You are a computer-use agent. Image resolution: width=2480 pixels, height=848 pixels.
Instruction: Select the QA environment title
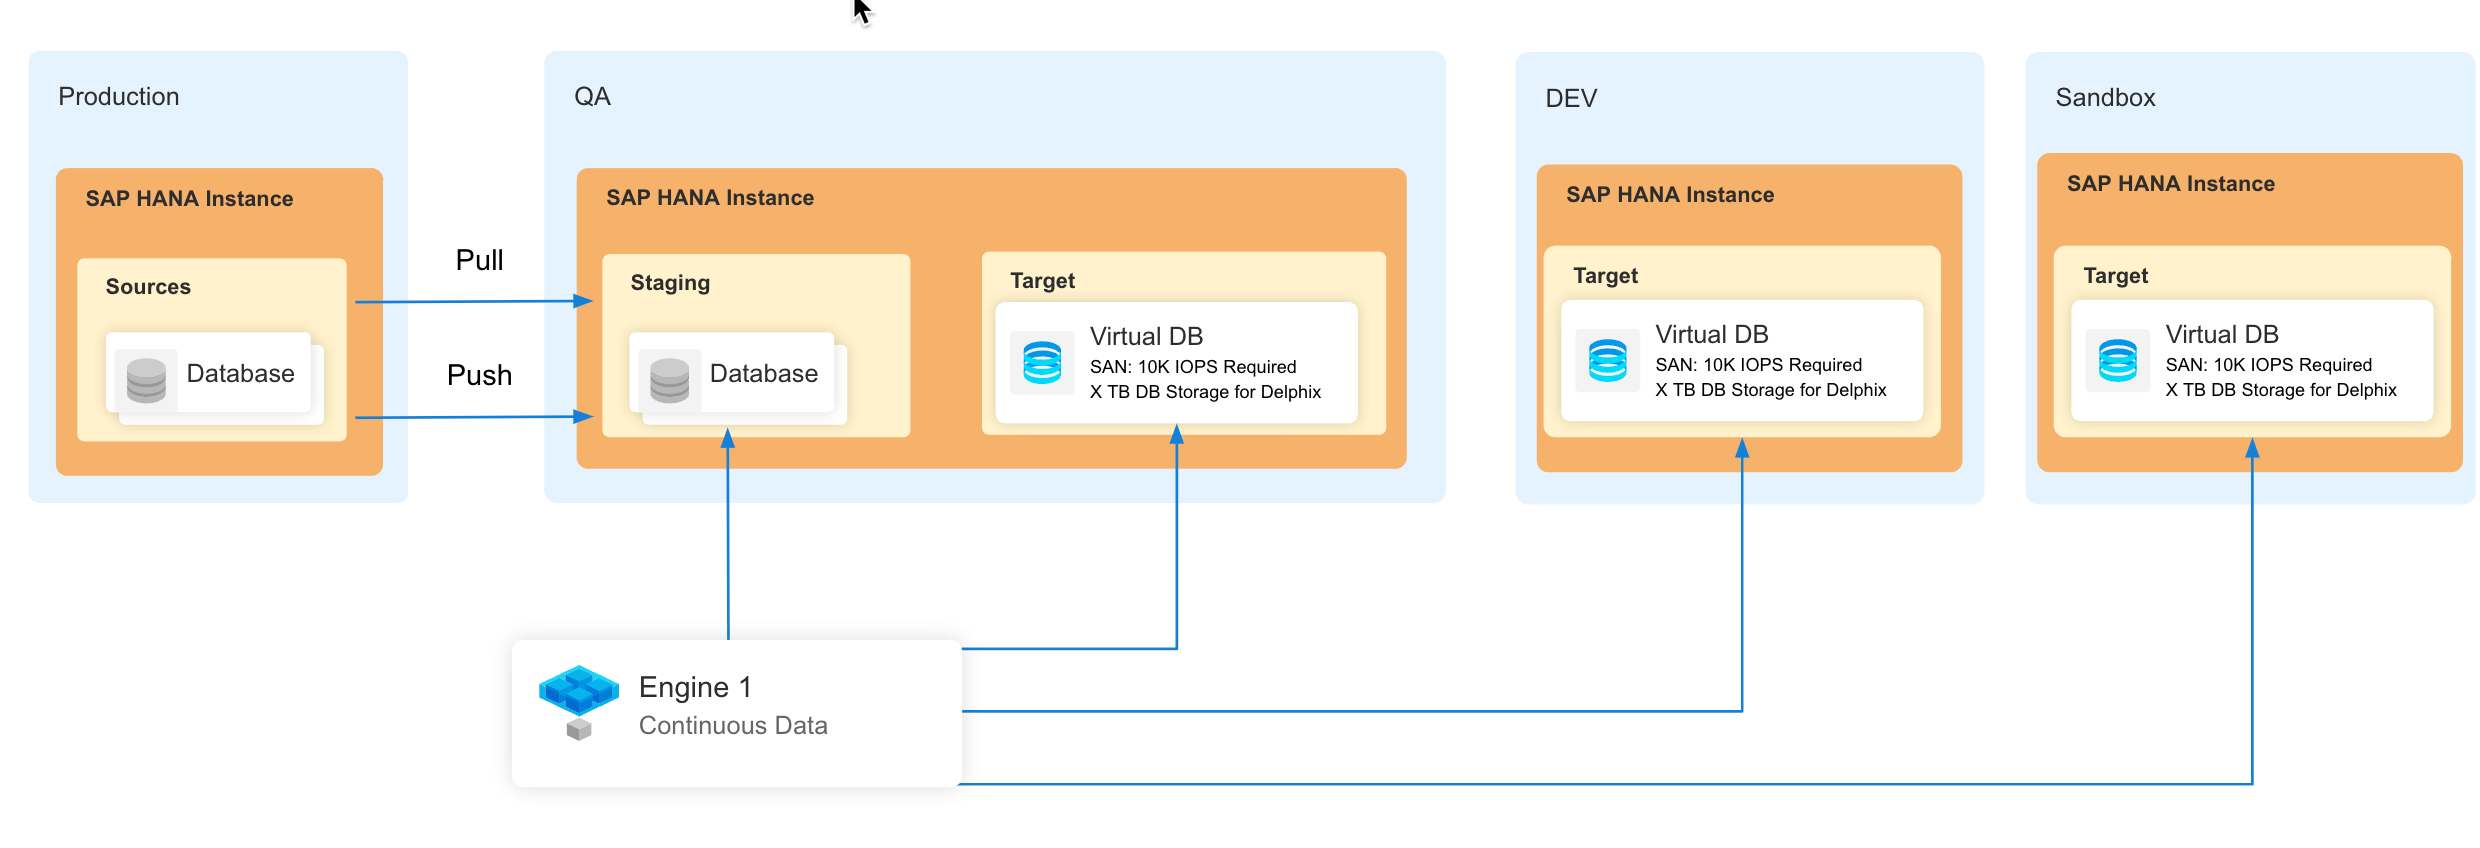(x=592, y=97)
